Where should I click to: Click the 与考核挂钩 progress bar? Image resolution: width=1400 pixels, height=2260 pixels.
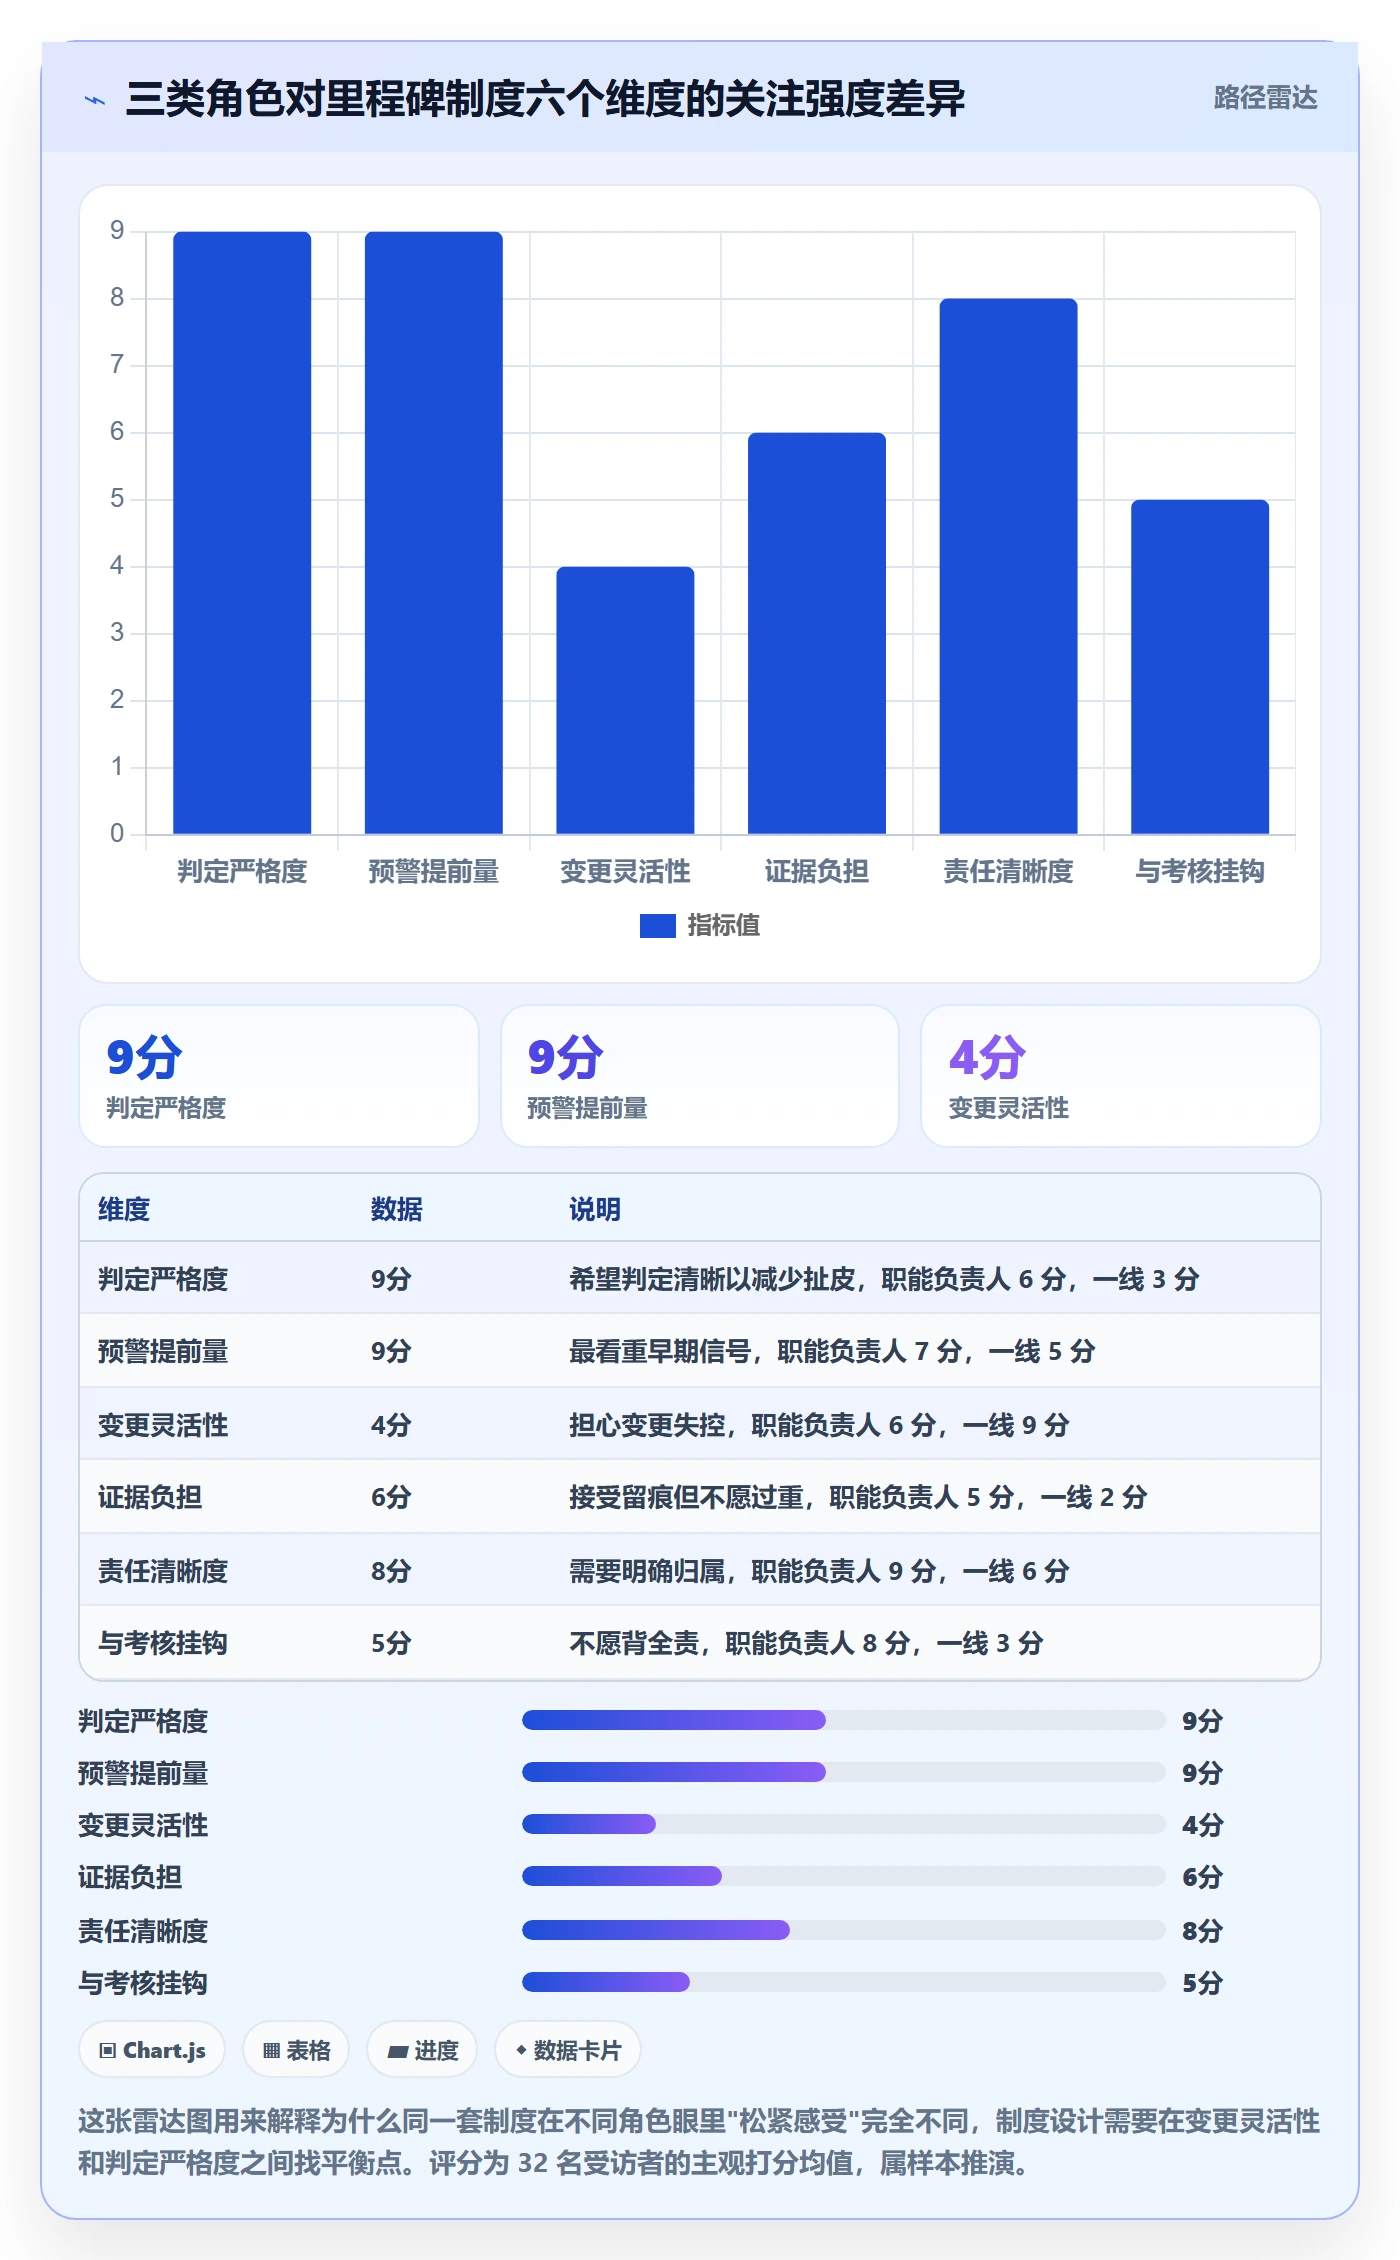coord(843,1982)
